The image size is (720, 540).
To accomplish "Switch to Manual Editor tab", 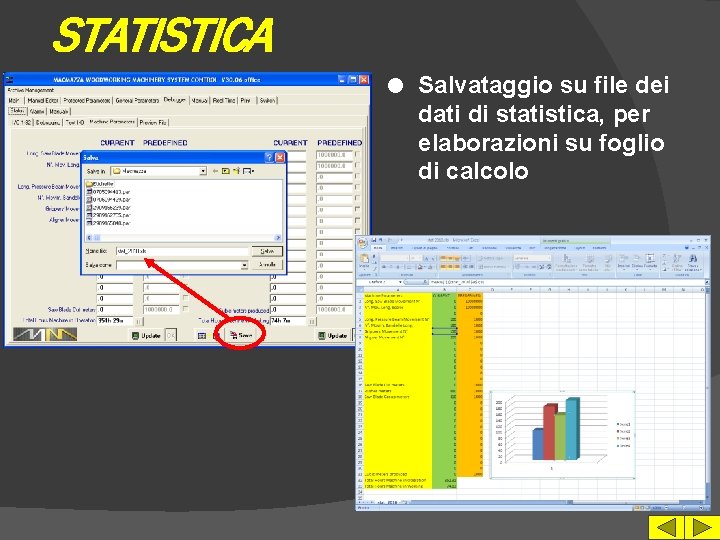I will 43,100.
